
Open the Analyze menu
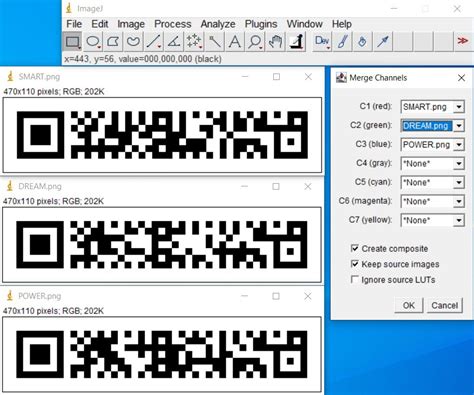pos(218,24)
